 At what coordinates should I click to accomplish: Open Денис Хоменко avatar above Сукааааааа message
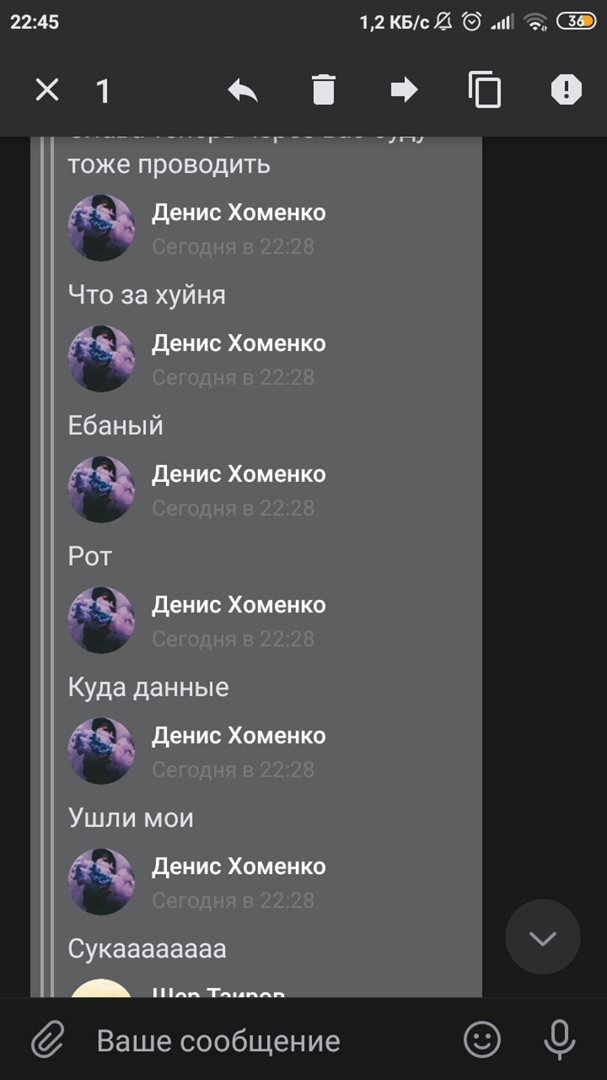[x=101, y=882]
